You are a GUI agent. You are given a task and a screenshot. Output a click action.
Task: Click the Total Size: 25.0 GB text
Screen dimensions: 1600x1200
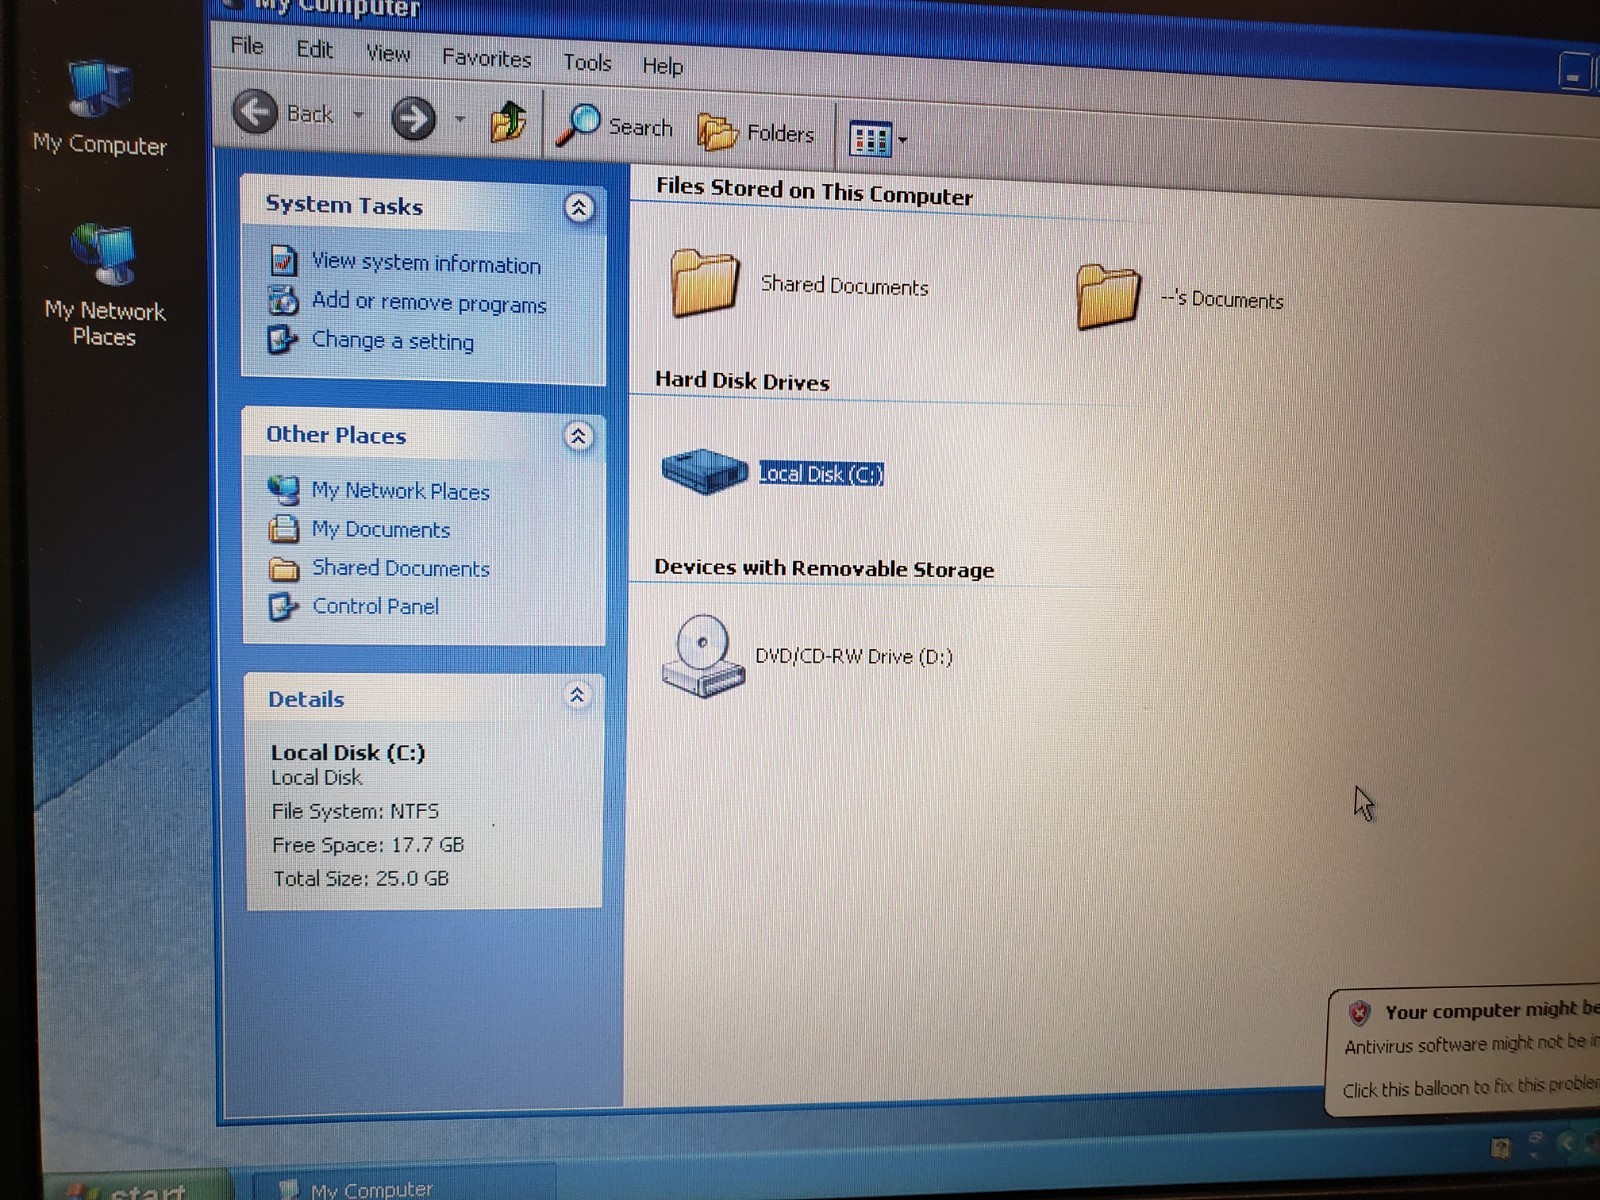click(x=361, y=879)
